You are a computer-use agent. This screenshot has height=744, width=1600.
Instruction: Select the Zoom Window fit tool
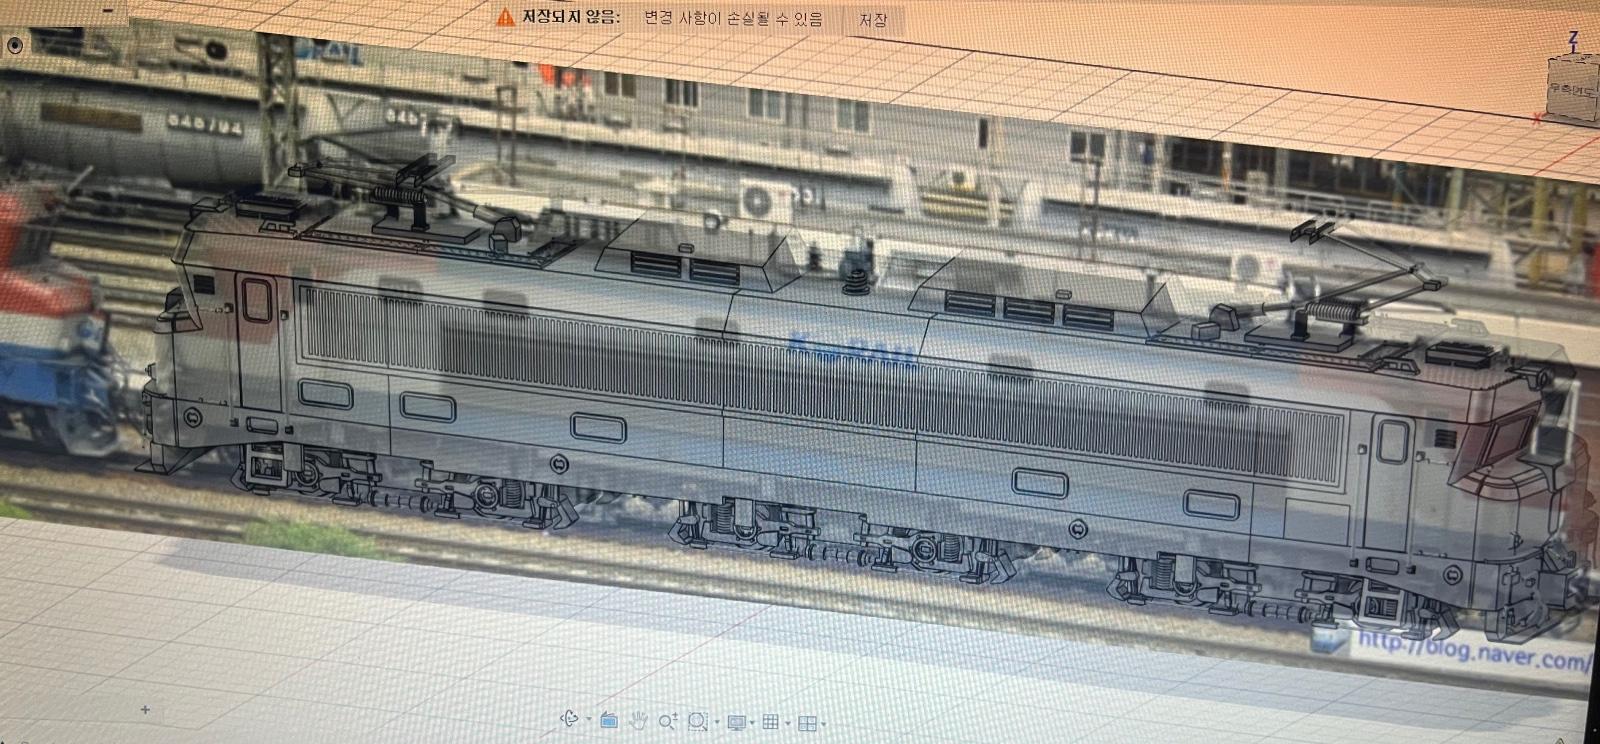698,721
